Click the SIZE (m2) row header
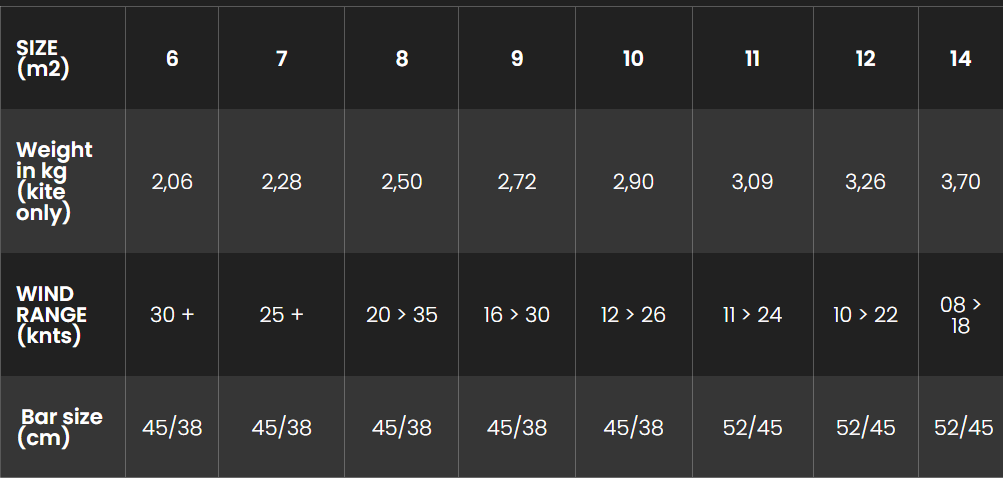Screen dimensions: 1003x478 [43, 59]
